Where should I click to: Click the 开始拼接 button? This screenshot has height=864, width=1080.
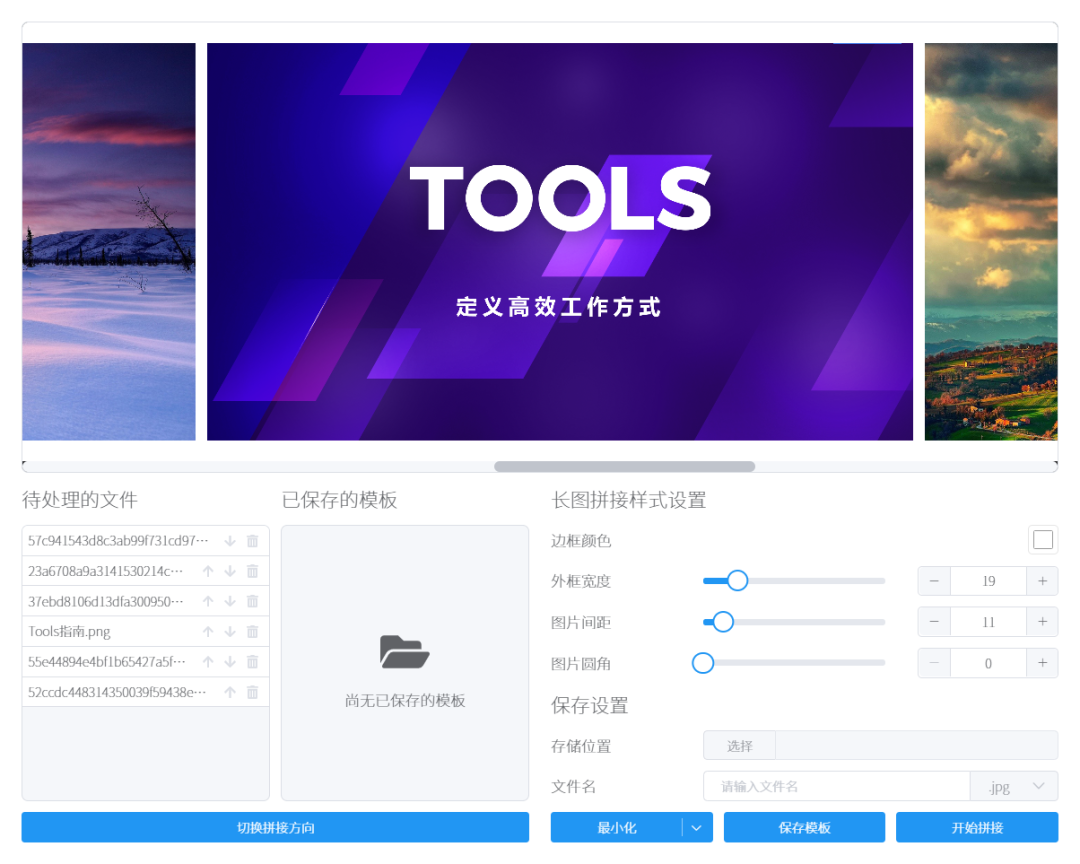[977, 828]
